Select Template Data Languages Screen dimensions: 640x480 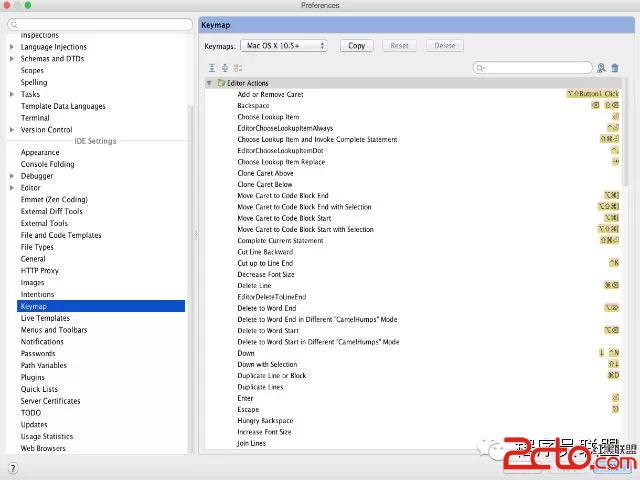click(63, 106)
